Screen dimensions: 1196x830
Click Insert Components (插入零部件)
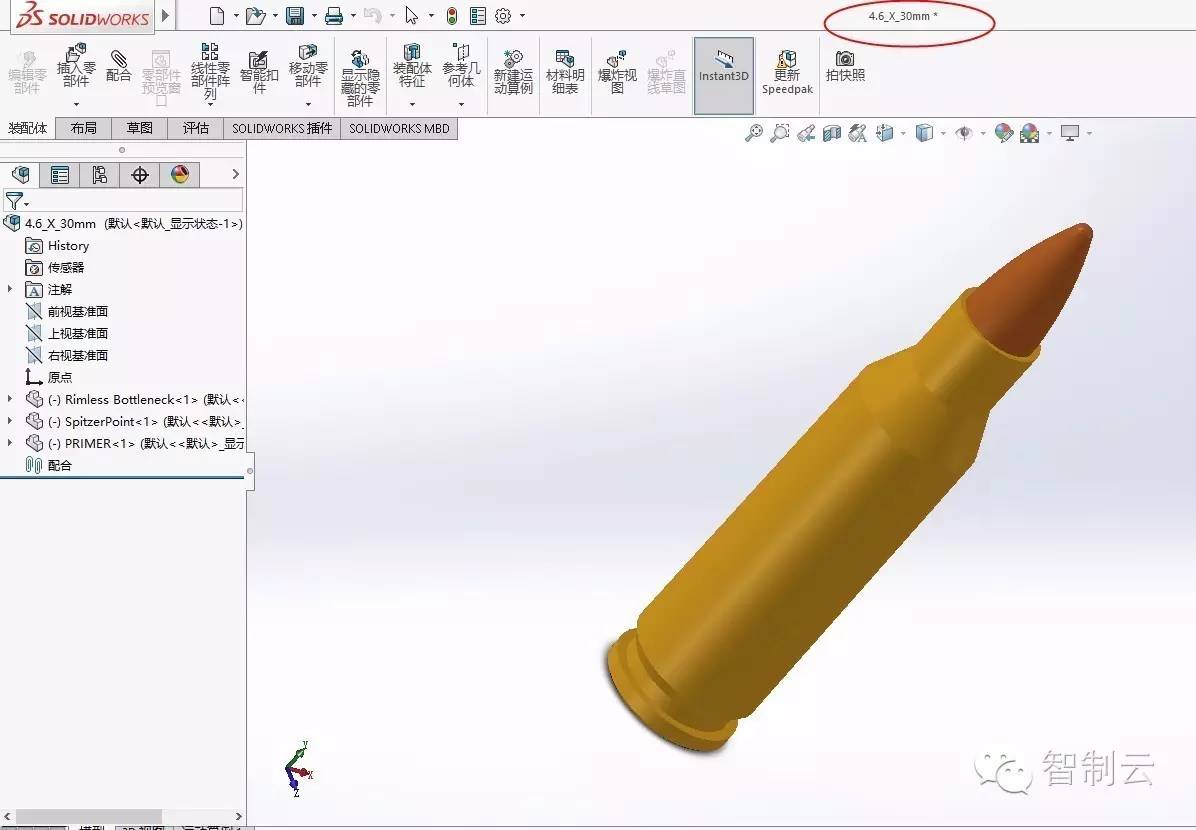pyautogui.click(x=76, y=67)
